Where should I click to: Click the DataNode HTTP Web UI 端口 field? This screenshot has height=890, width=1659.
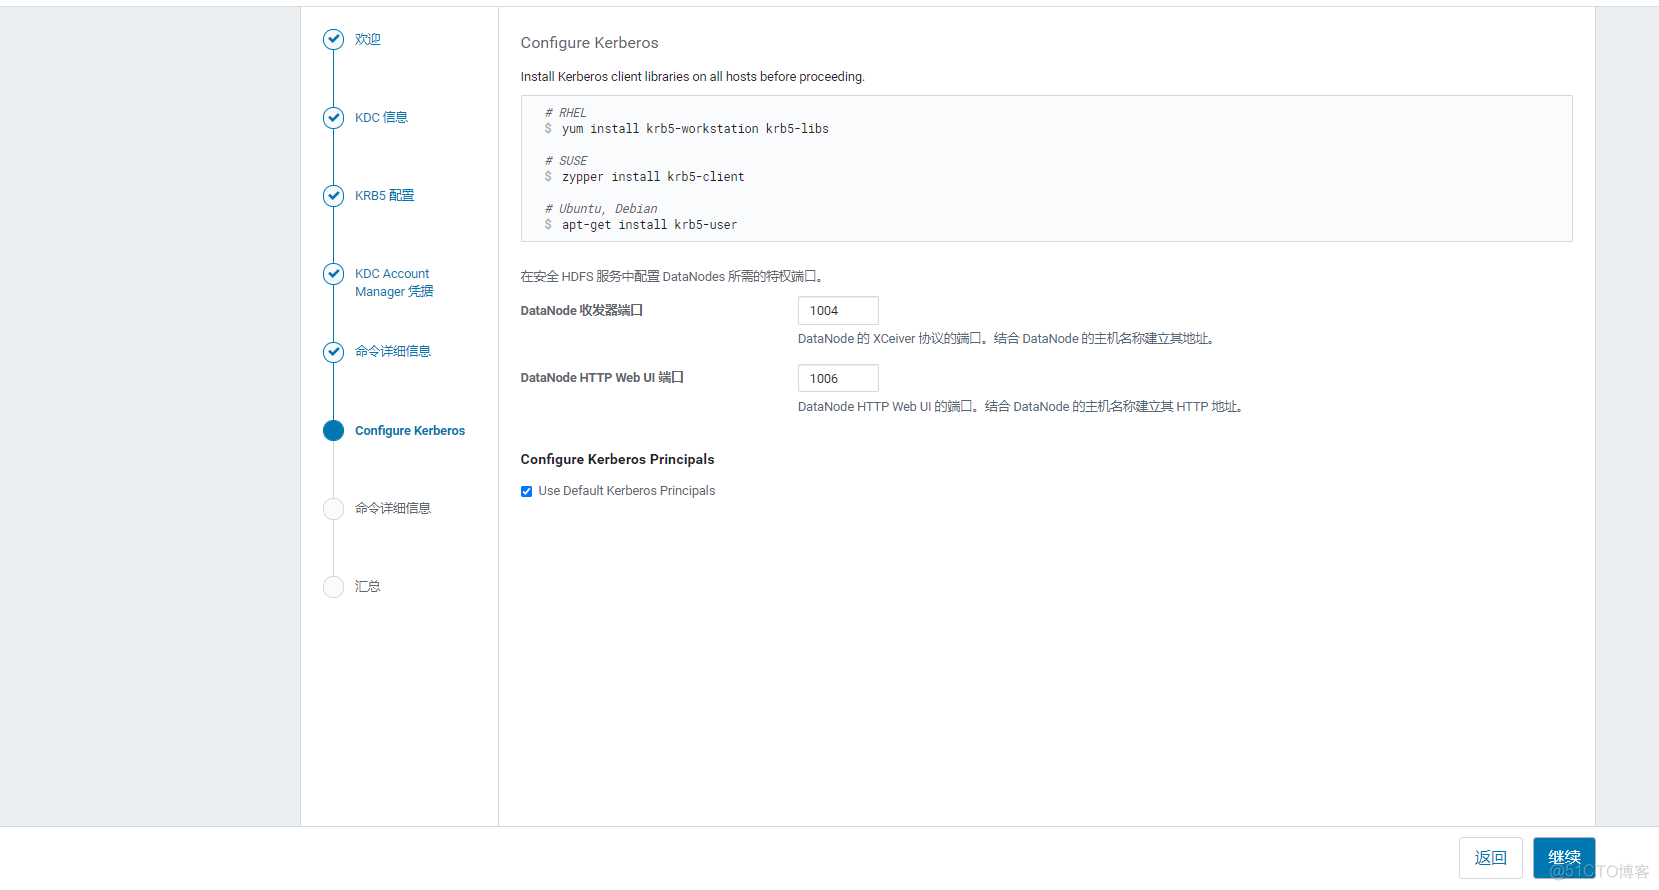838,378
